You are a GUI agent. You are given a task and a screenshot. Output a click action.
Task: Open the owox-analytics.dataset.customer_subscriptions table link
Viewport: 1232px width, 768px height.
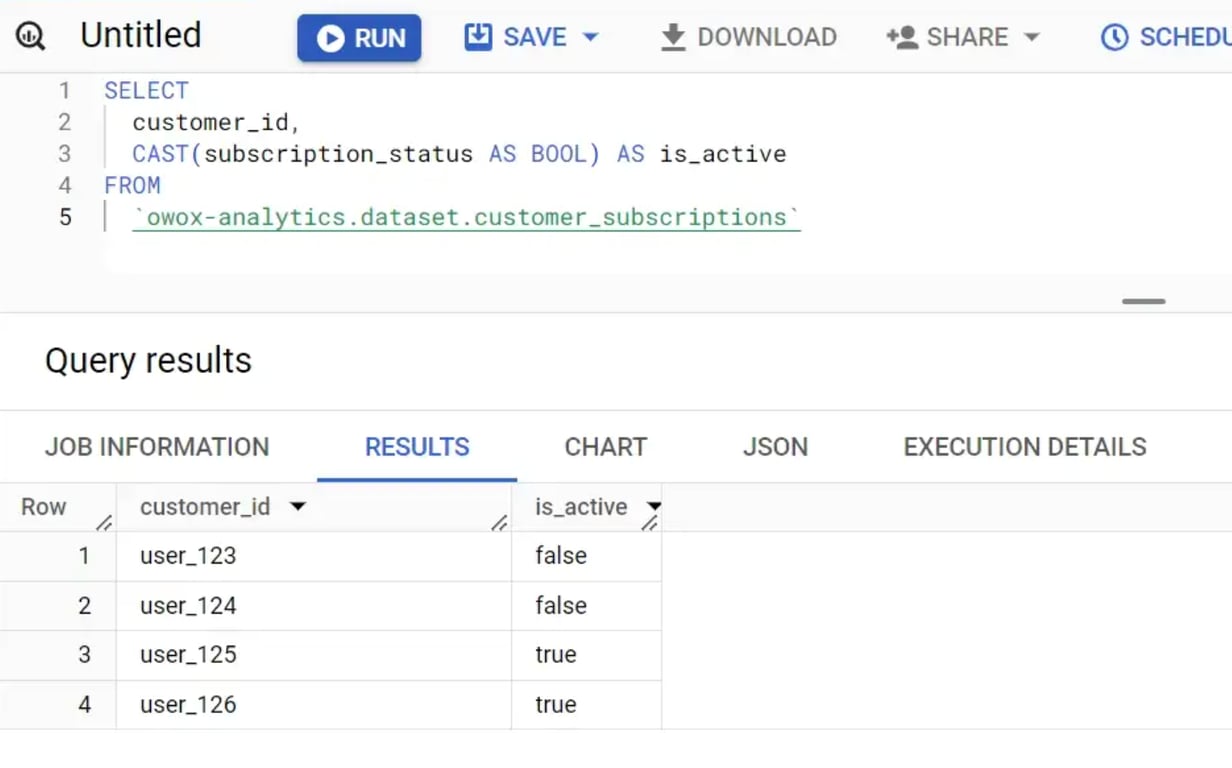466,217
